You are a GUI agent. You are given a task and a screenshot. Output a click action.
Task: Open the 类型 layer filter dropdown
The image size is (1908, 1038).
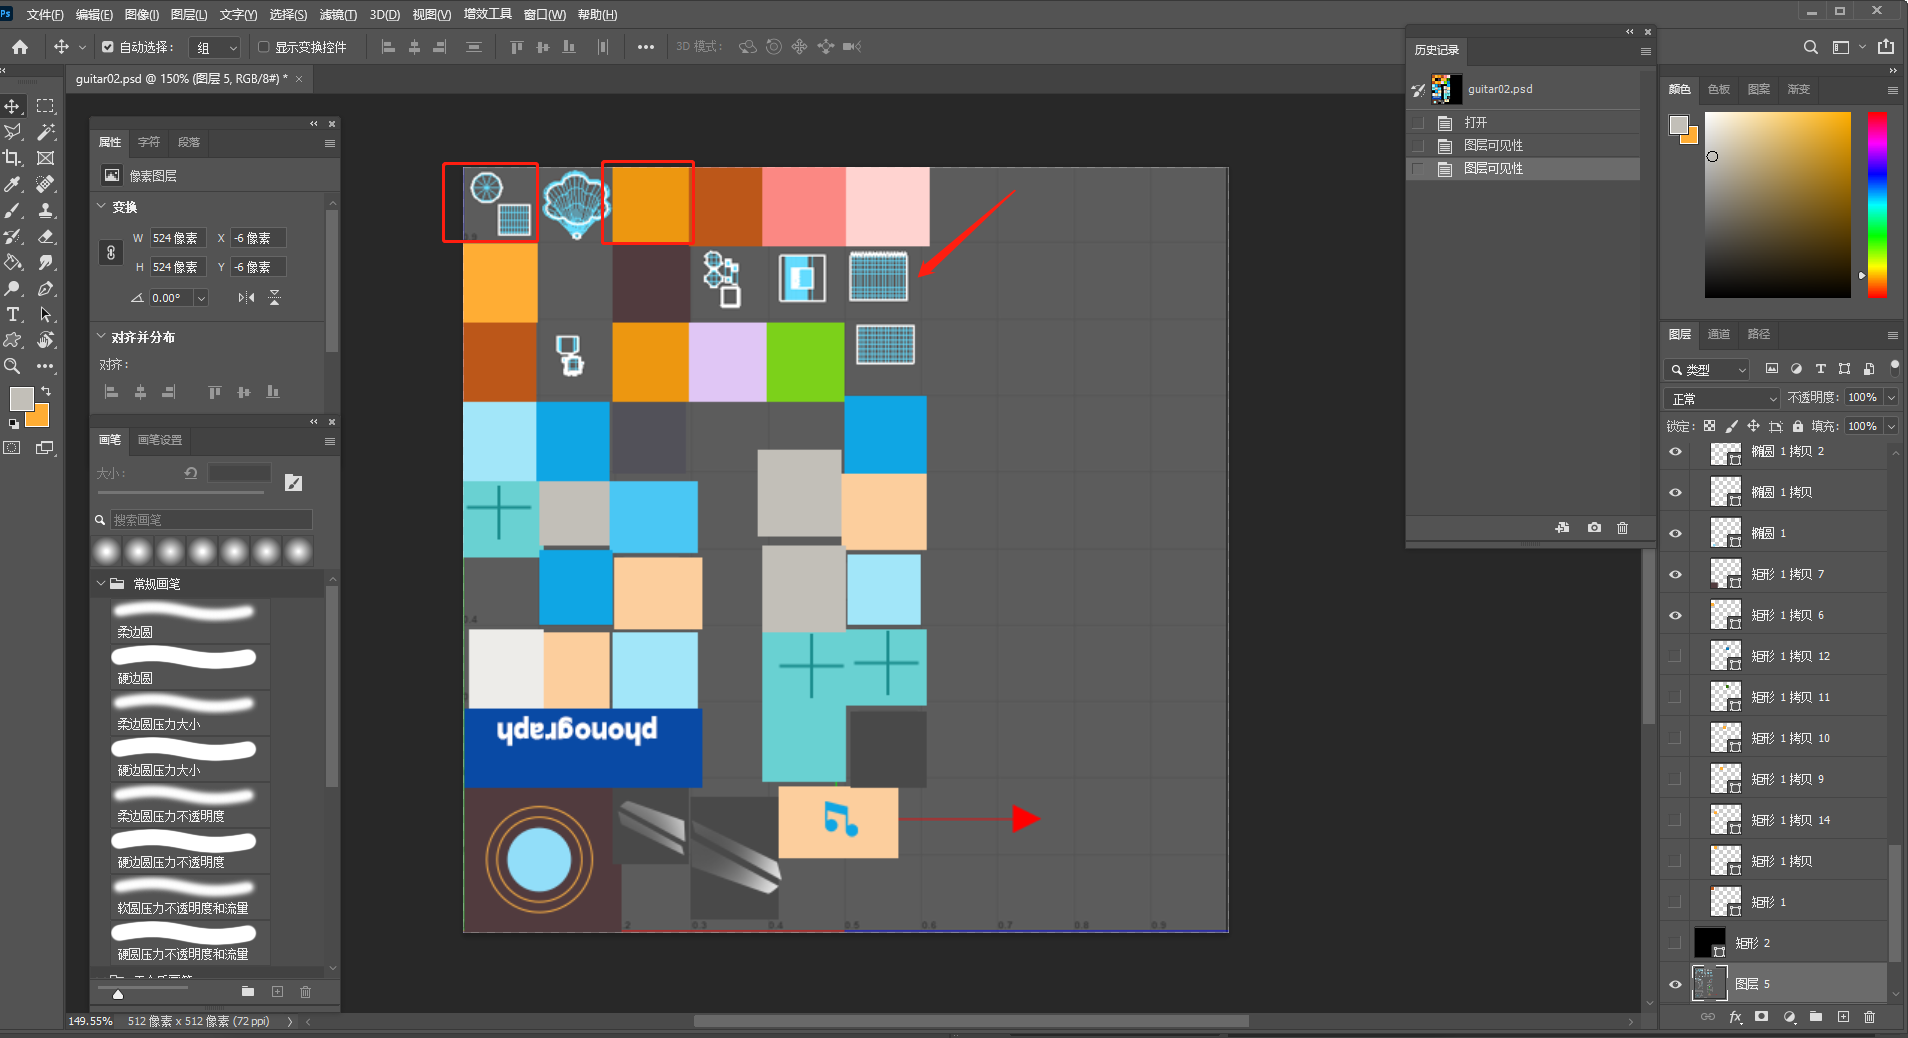point(1707,369)
